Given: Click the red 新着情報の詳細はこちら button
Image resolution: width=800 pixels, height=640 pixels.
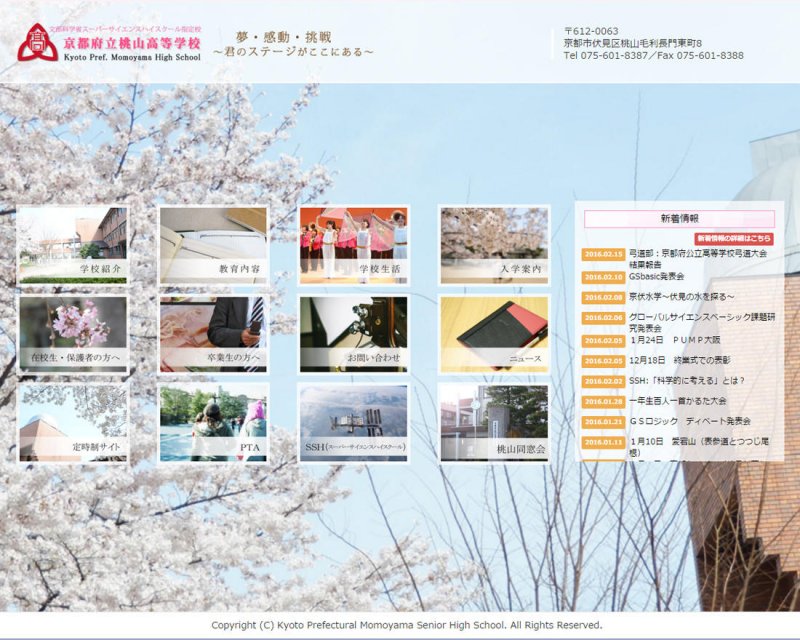Looking at the screenshot, I should point(734,239).
